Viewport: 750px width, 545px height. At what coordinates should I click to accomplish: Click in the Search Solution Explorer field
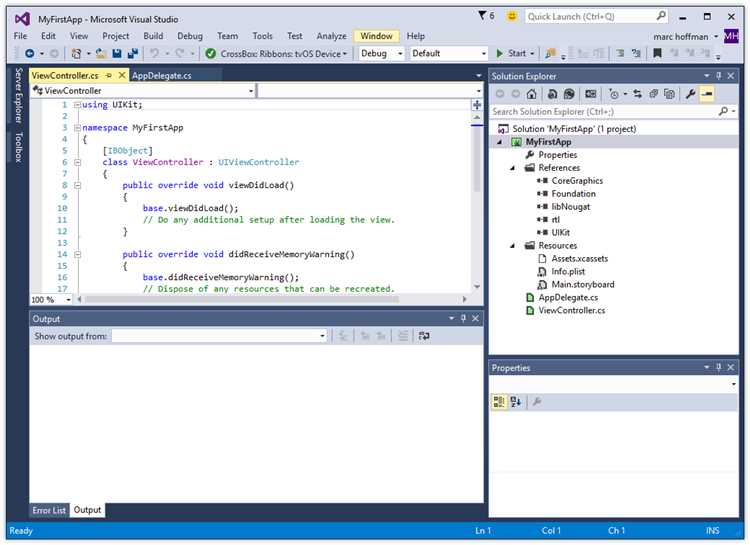point(605,111)
